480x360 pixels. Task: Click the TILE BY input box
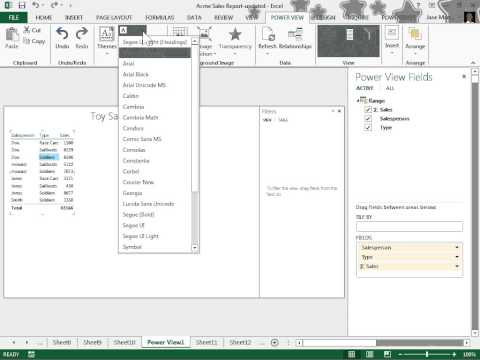[409, 227]
